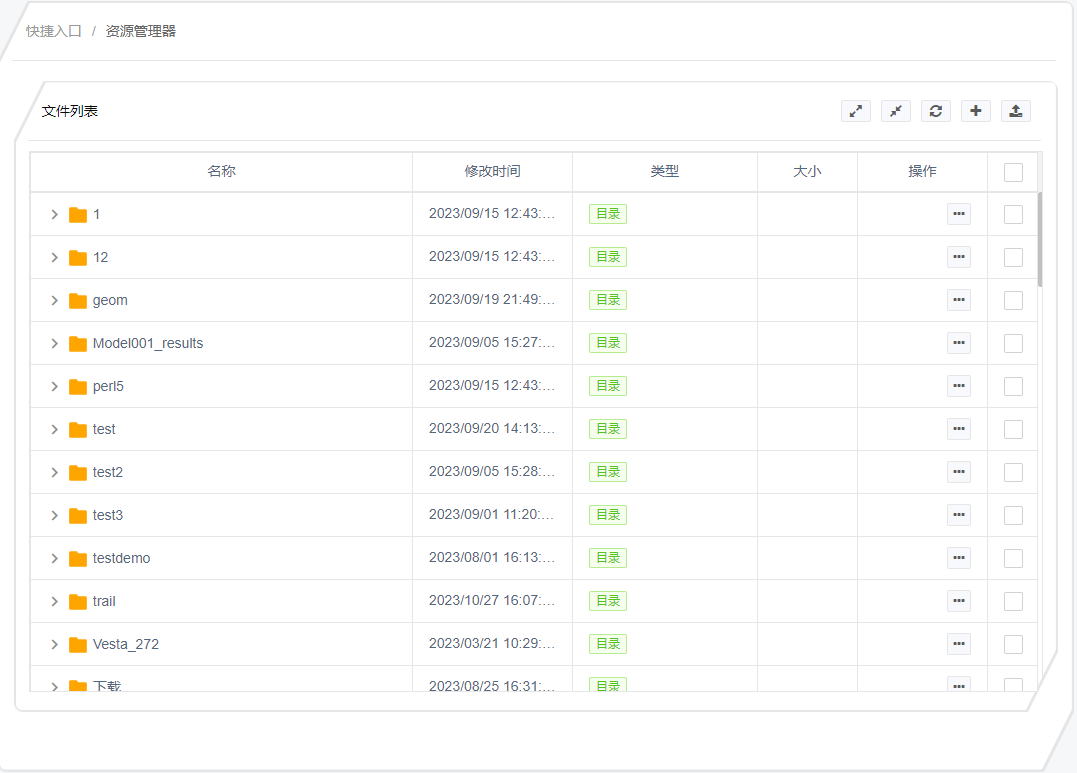Expand the Model001_results folder chevron
The image size is (1077, 773).
pyautogui.click(x=54, y=344)
